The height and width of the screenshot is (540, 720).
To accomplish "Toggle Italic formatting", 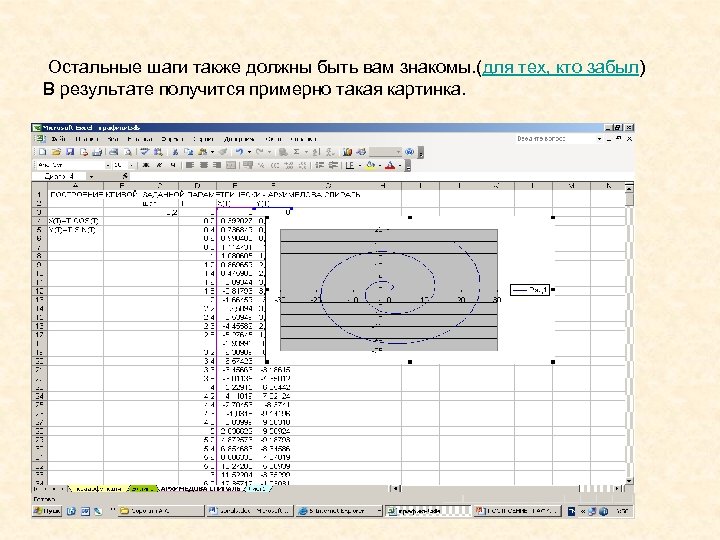I will pos(159,165).
